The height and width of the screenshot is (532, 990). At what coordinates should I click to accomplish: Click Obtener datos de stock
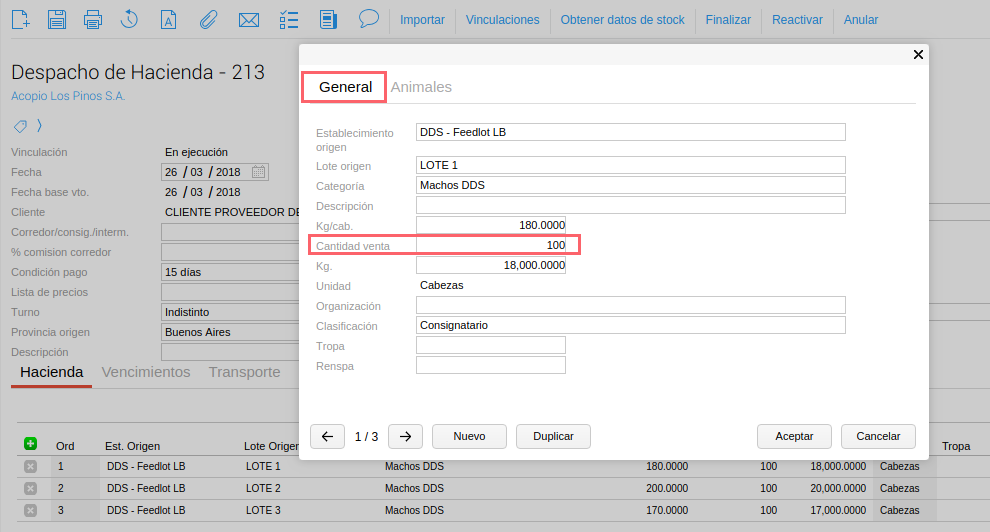click(x=622, y=20)
